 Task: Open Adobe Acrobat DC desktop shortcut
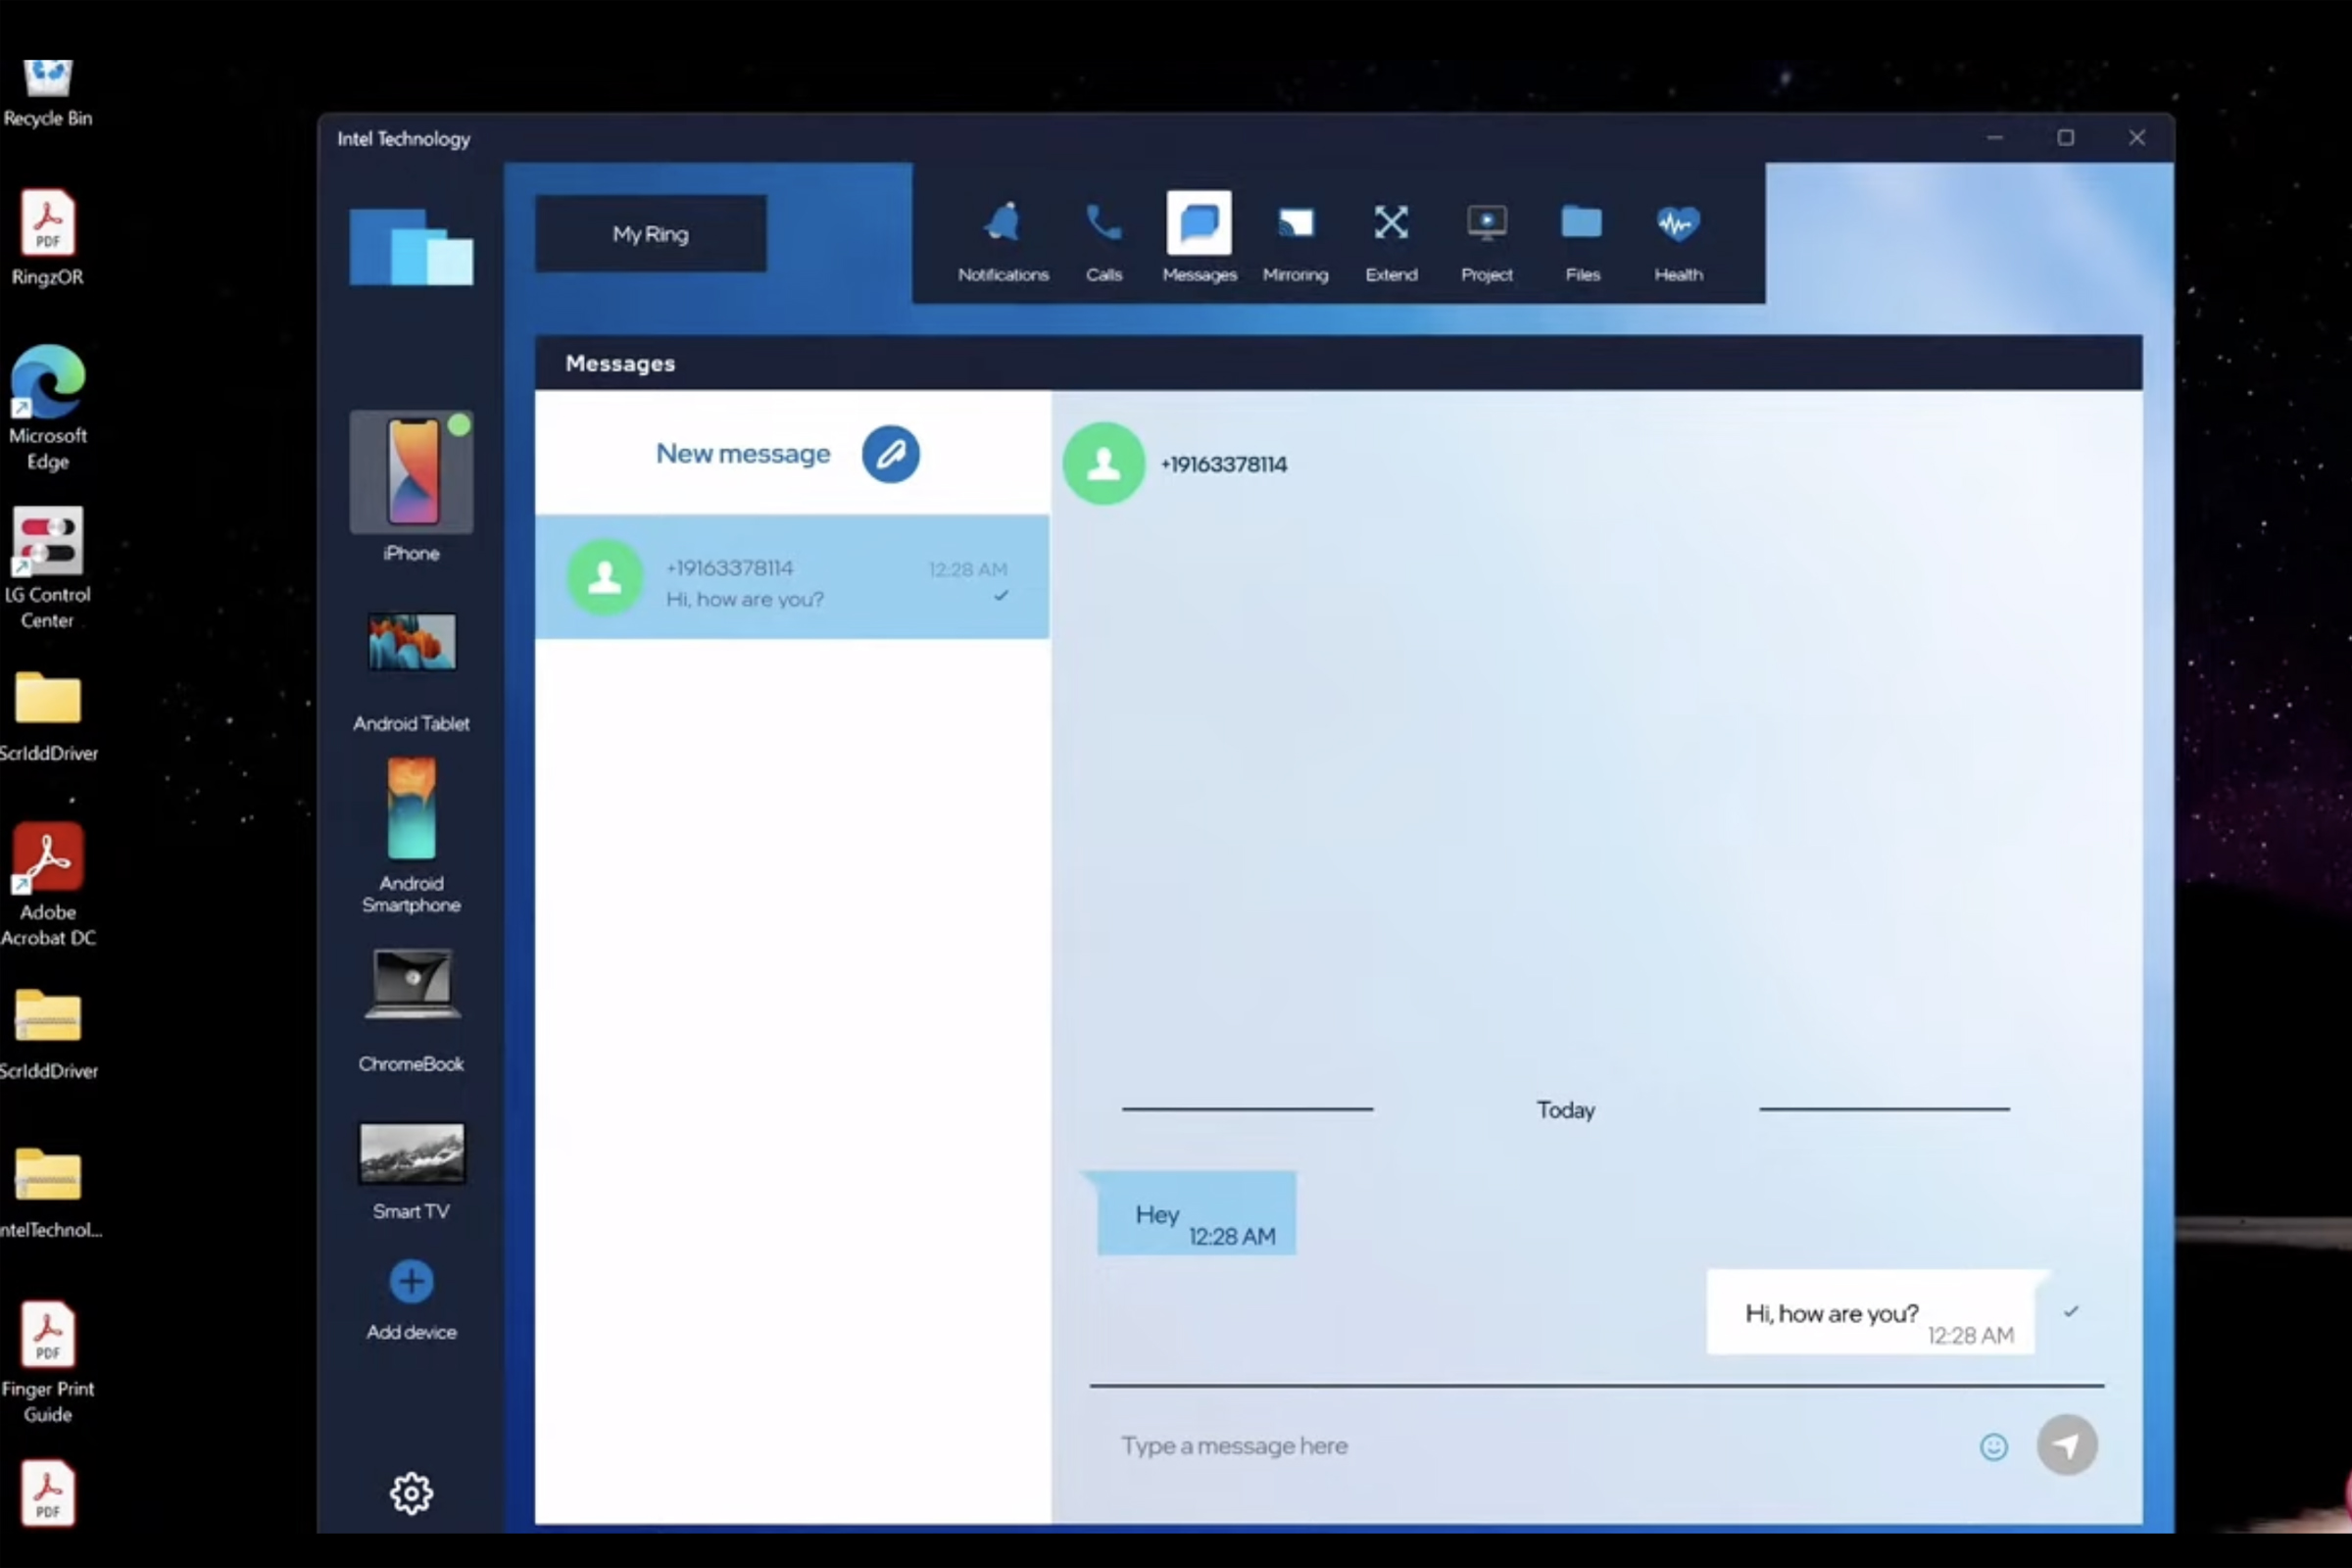(x=48, y=885)
